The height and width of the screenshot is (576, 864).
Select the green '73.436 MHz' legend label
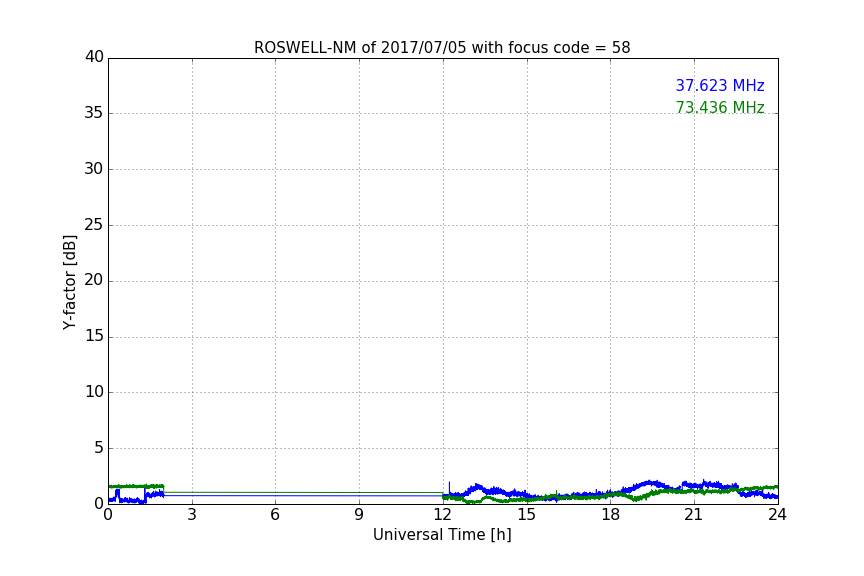[x=720, y=107]
